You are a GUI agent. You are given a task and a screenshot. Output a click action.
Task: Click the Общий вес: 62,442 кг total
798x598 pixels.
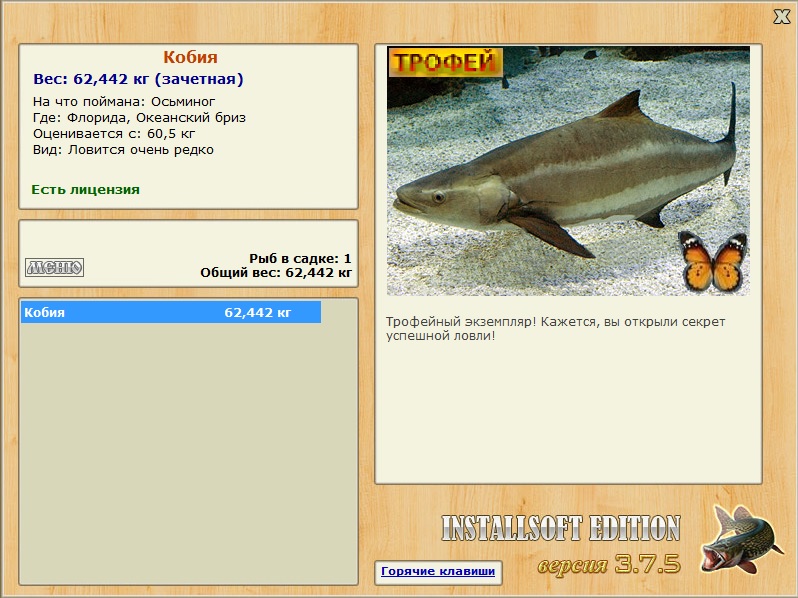point(276,273)
